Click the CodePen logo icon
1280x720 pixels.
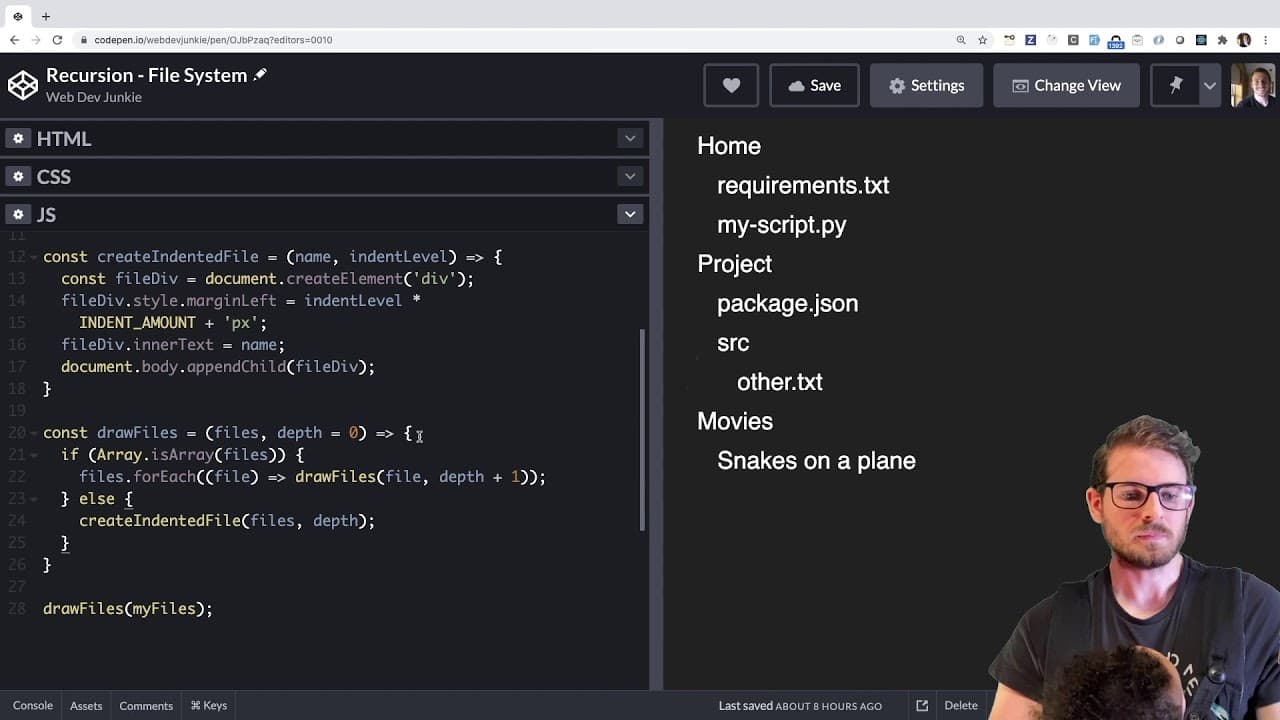point(22,85)
